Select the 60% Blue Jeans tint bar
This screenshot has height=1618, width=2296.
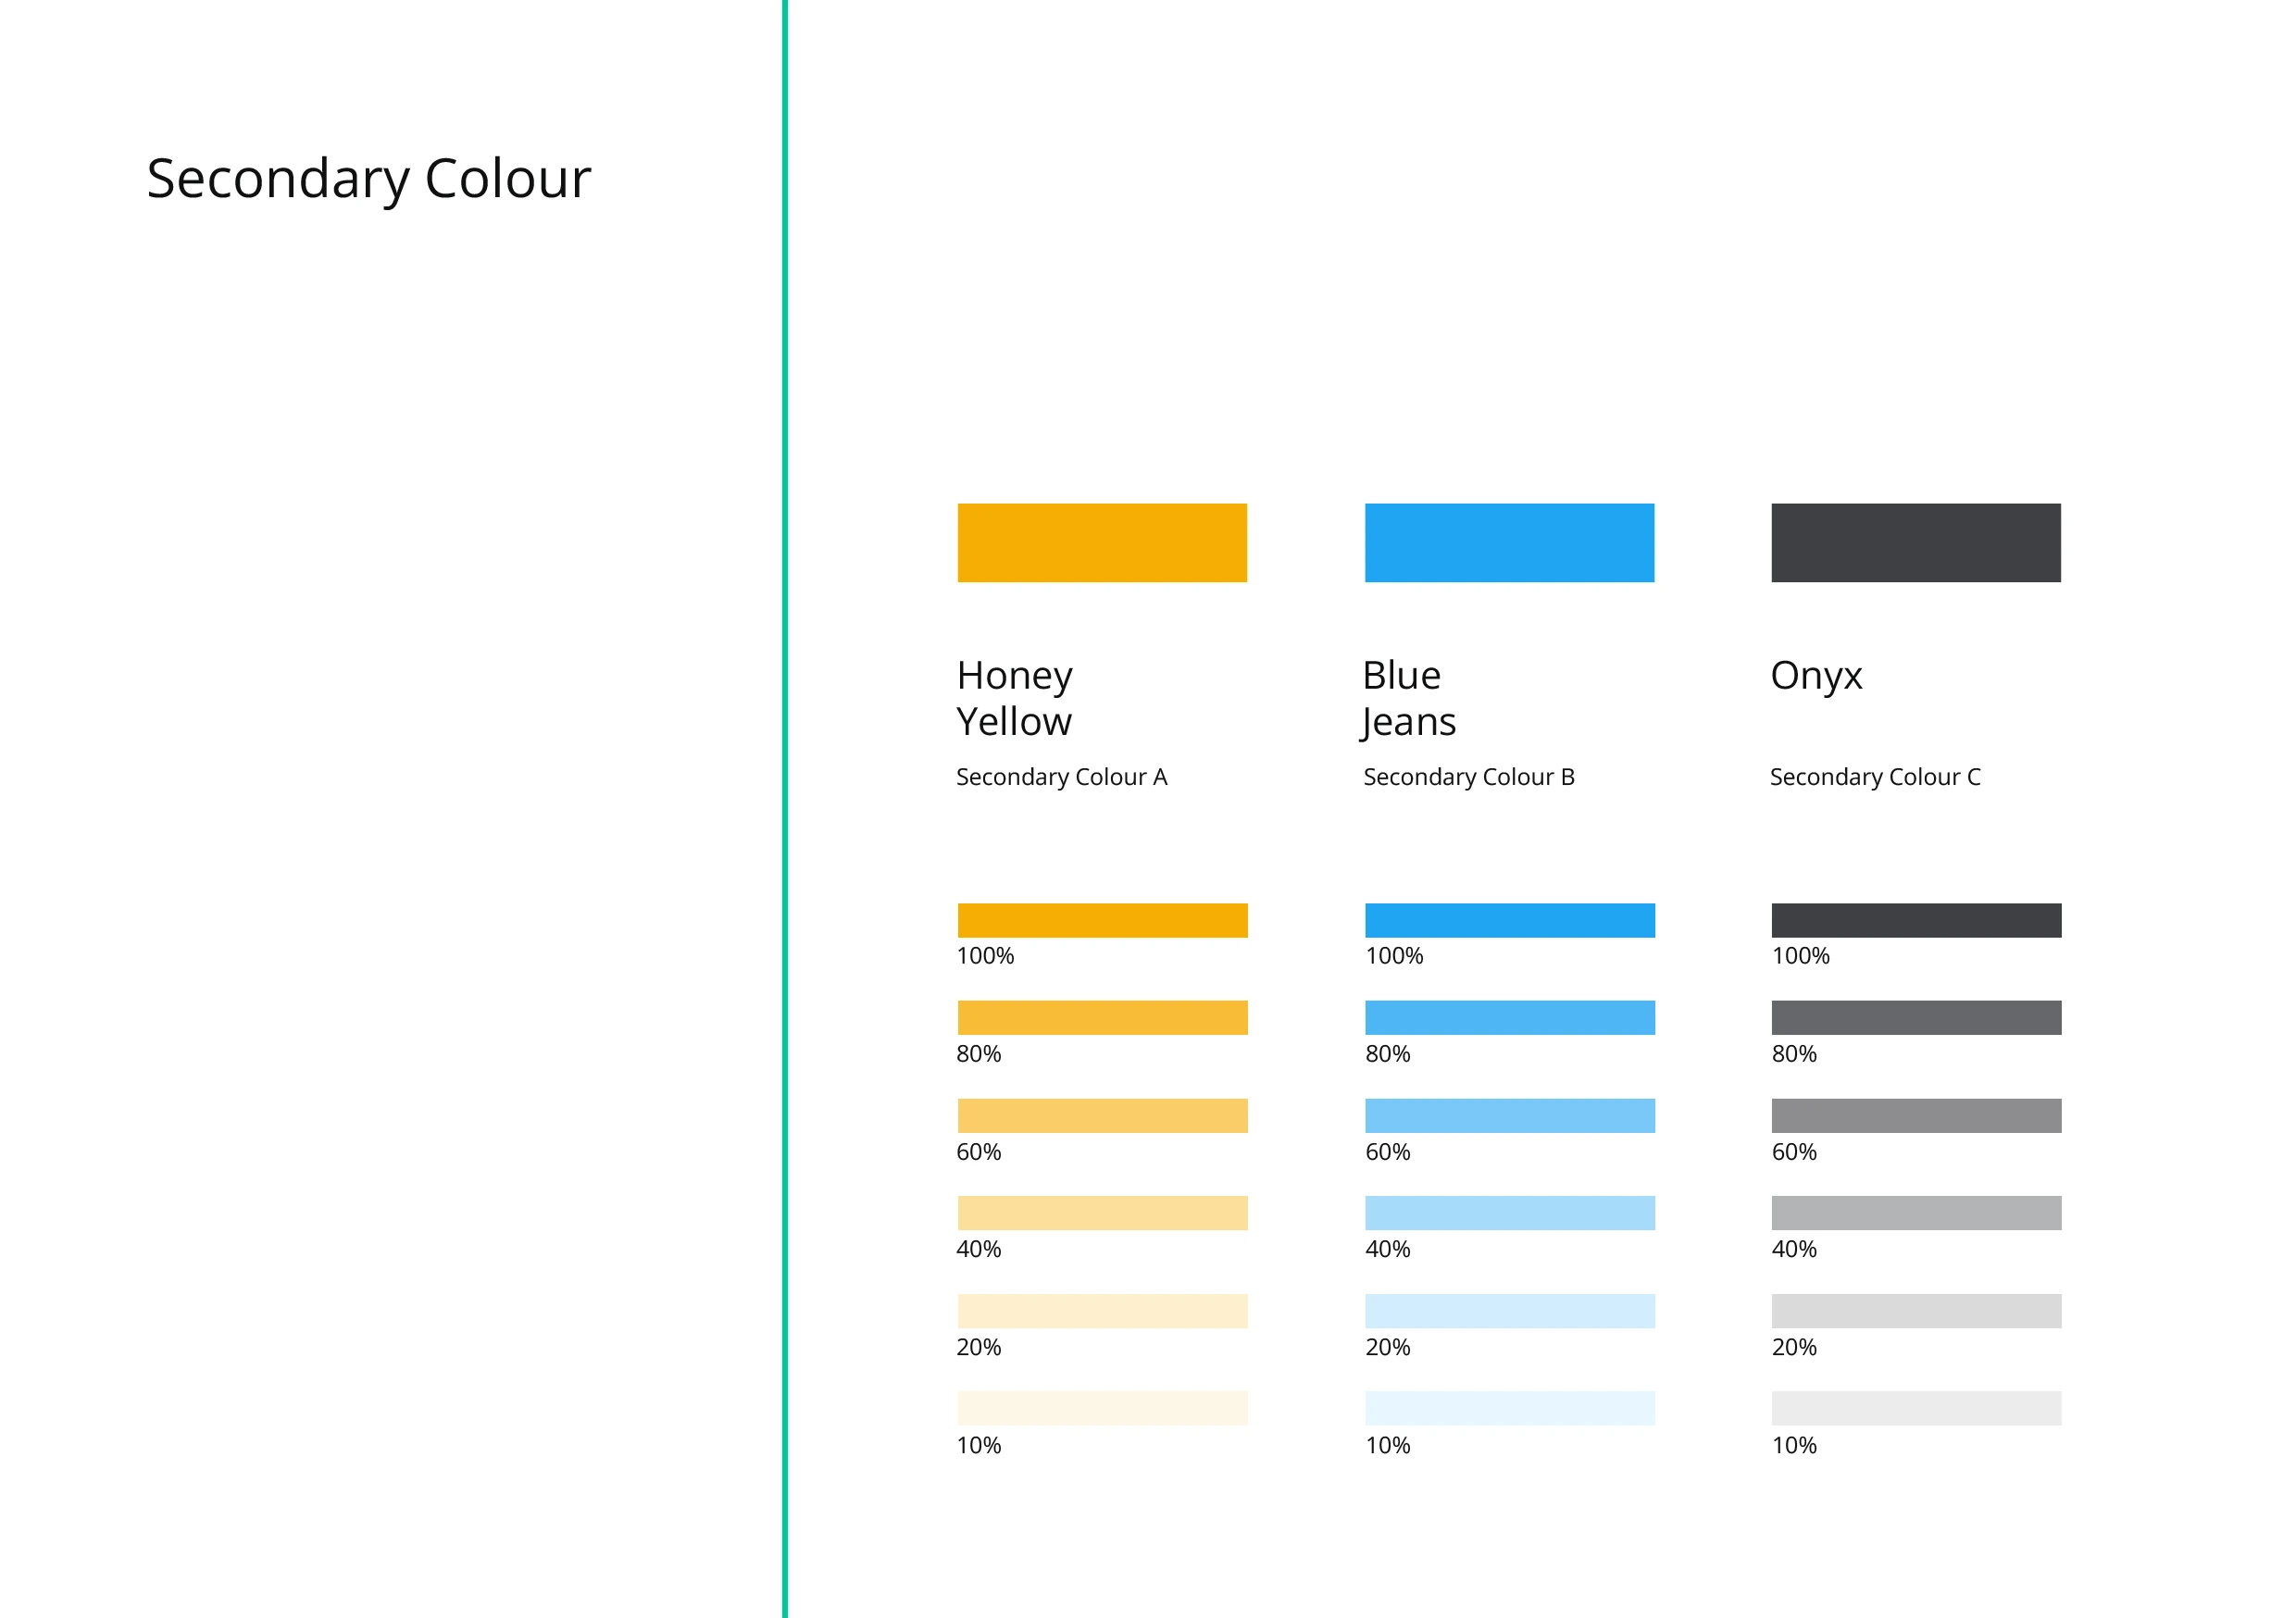(1509, 1115)
